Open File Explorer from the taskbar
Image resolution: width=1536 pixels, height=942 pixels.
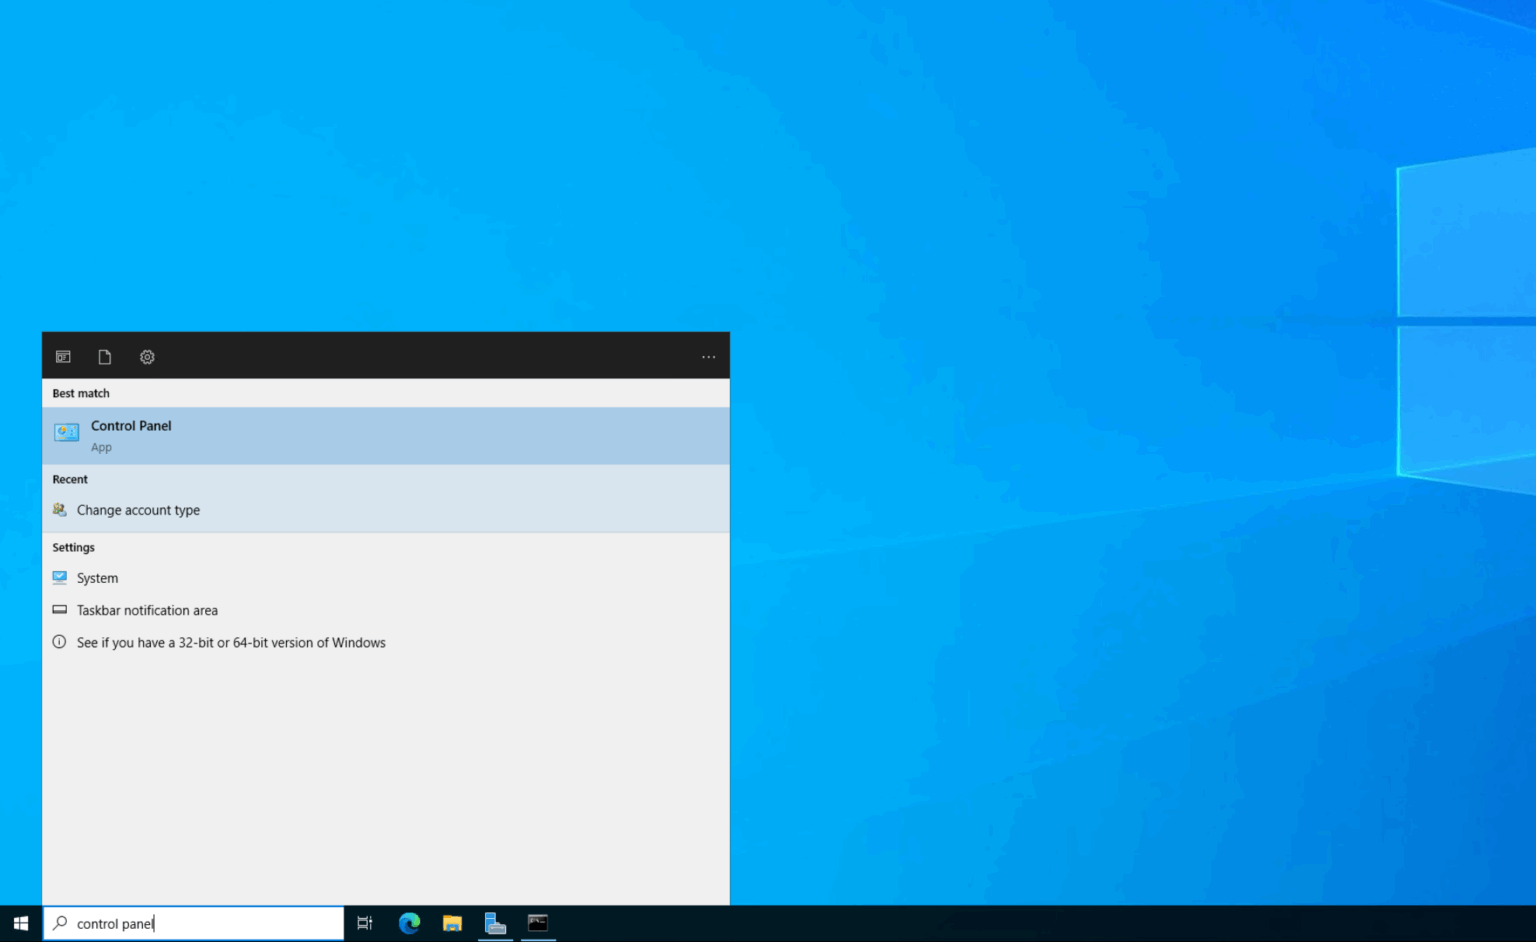pyautogui.click(x=452, y=923)
